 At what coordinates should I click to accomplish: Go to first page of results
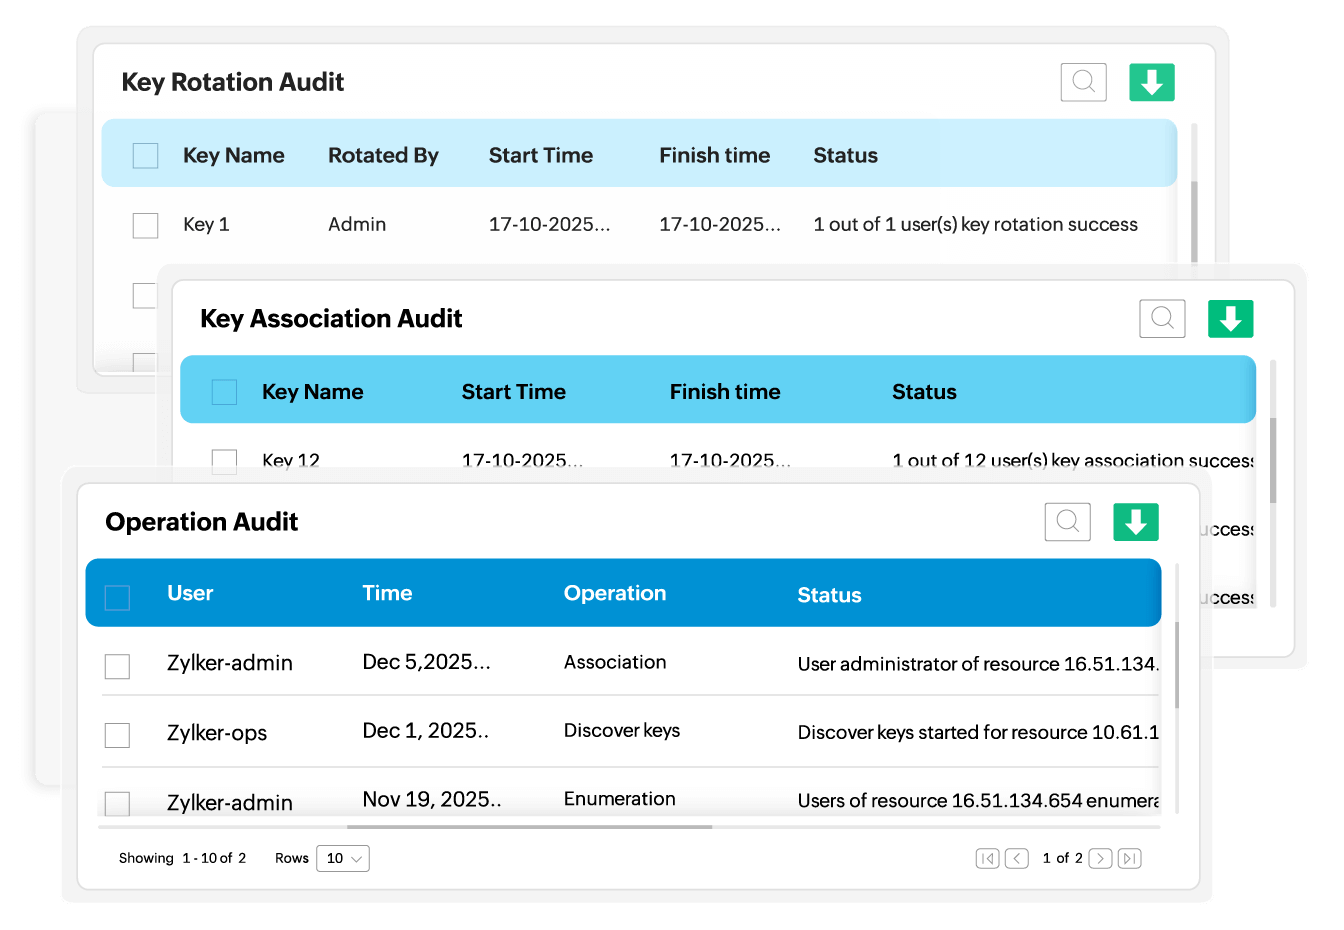tap(987, 858)
